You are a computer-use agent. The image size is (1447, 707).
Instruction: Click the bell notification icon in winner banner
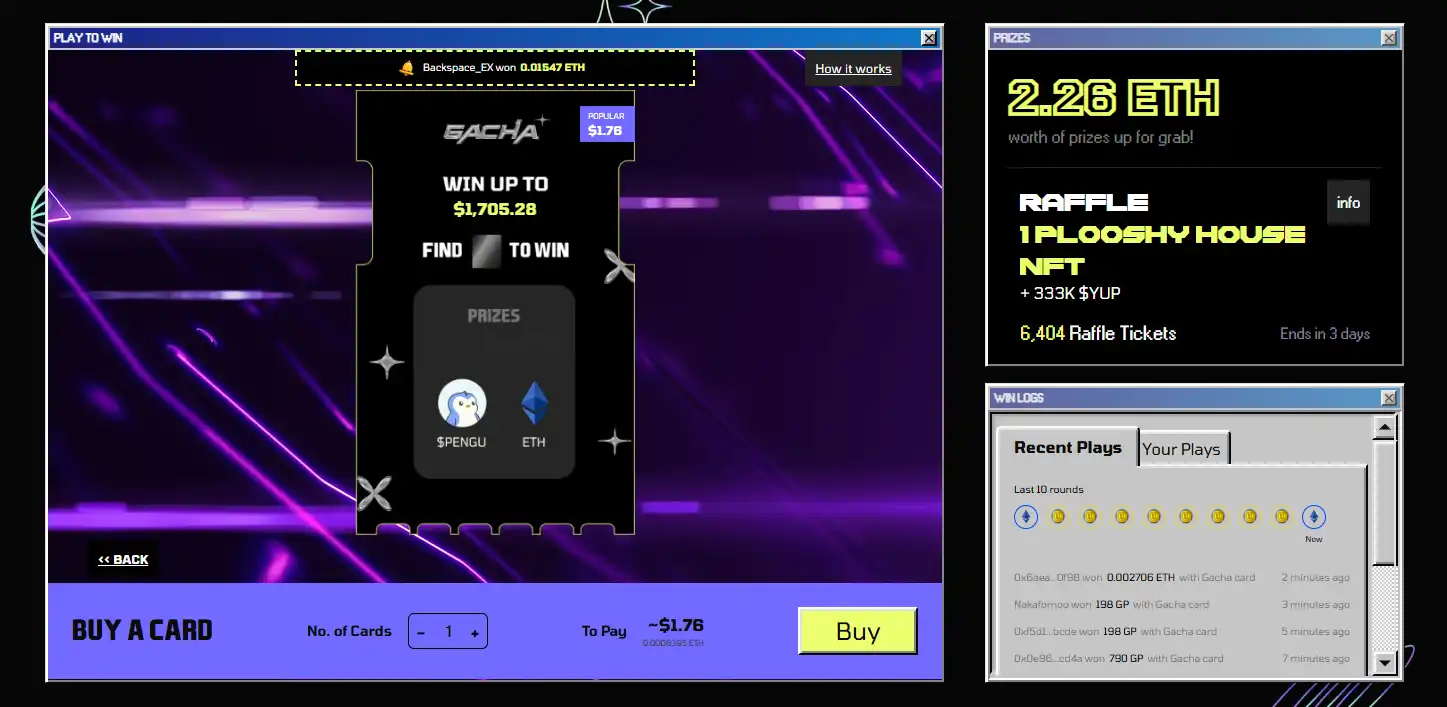[407, 68]
